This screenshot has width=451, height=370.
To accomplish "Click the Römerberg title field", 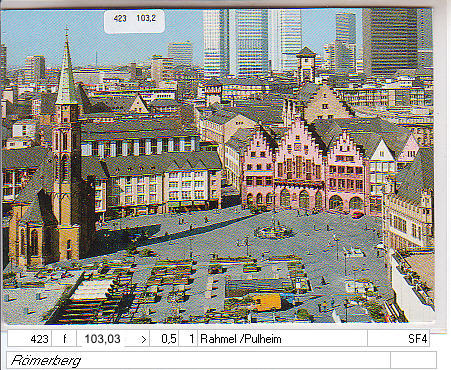I will pyautogui.click(x=198, y=360).
